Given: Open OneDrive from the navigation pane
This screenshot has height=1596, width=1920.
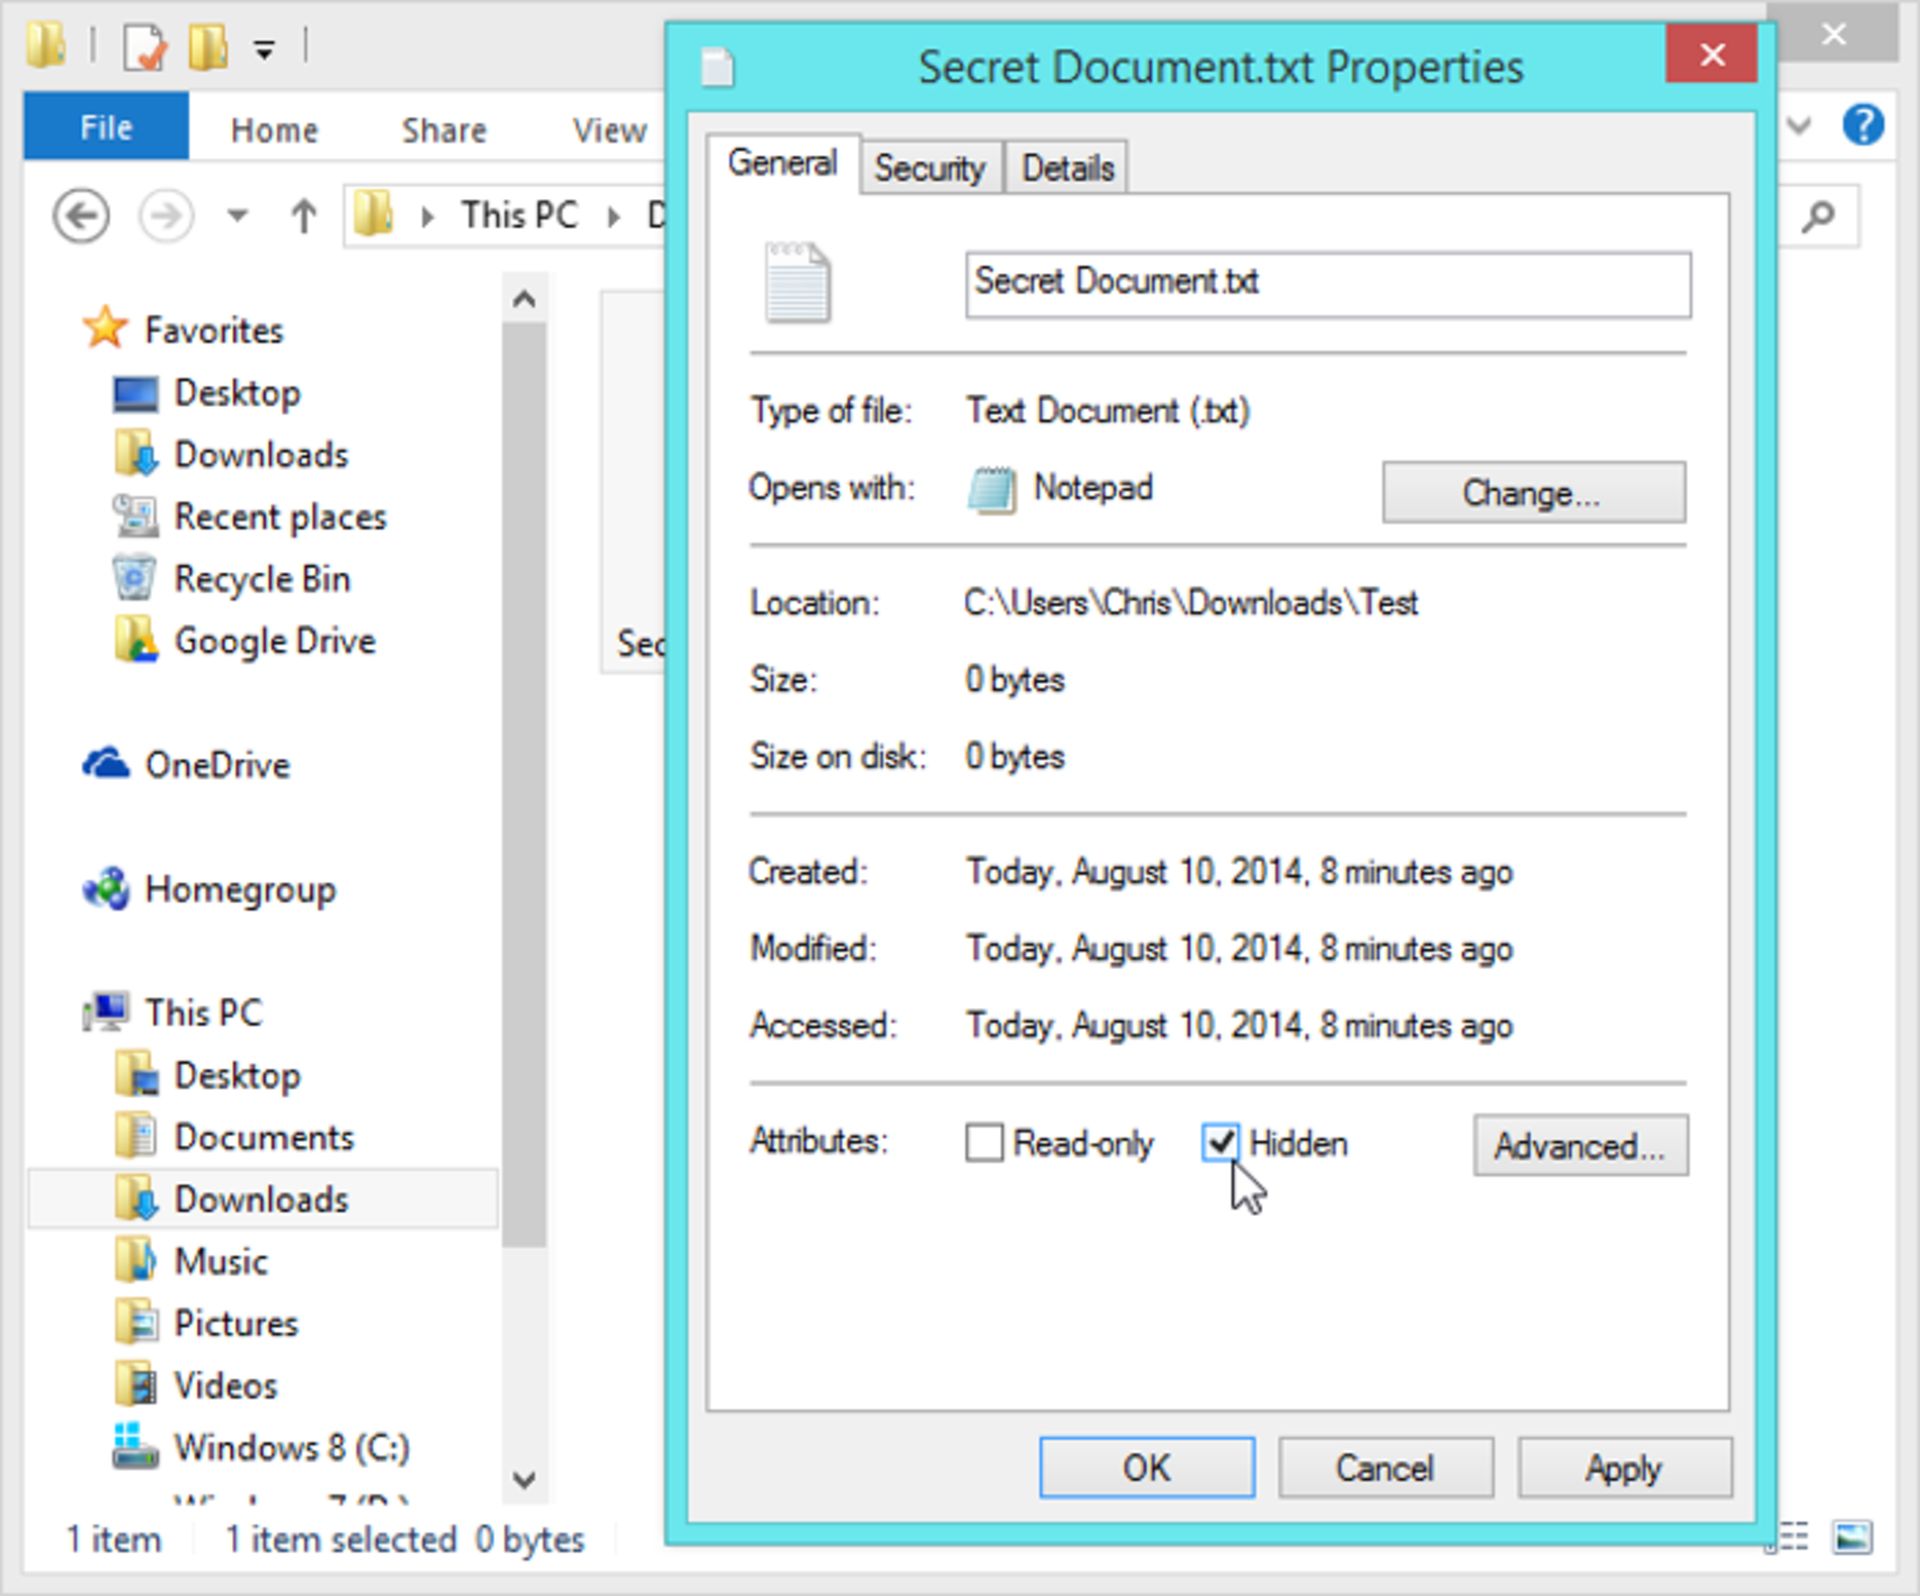Looking at the screenshot, I should 218,765.
